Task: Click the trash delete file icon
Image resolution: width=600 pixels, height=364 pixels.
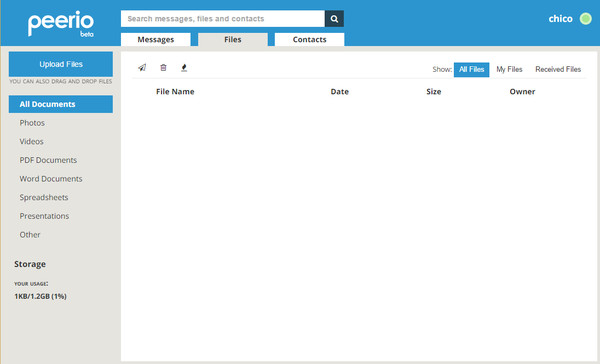Action: (163, 68)
